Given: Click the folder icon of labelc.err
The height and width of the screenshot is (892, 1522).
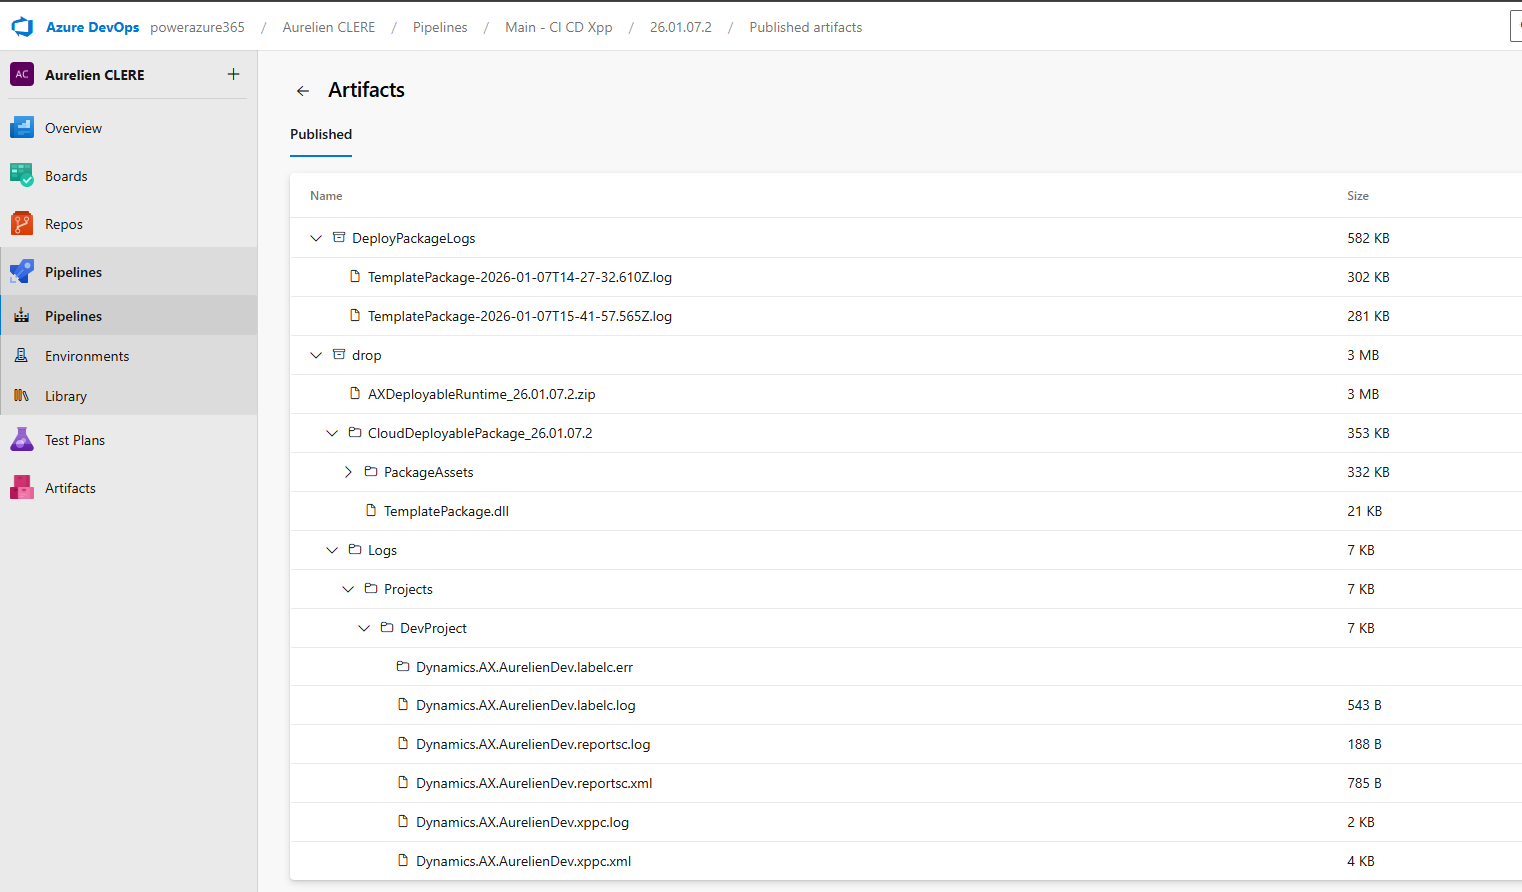Looking at the screenshot, I should (403, 667).
